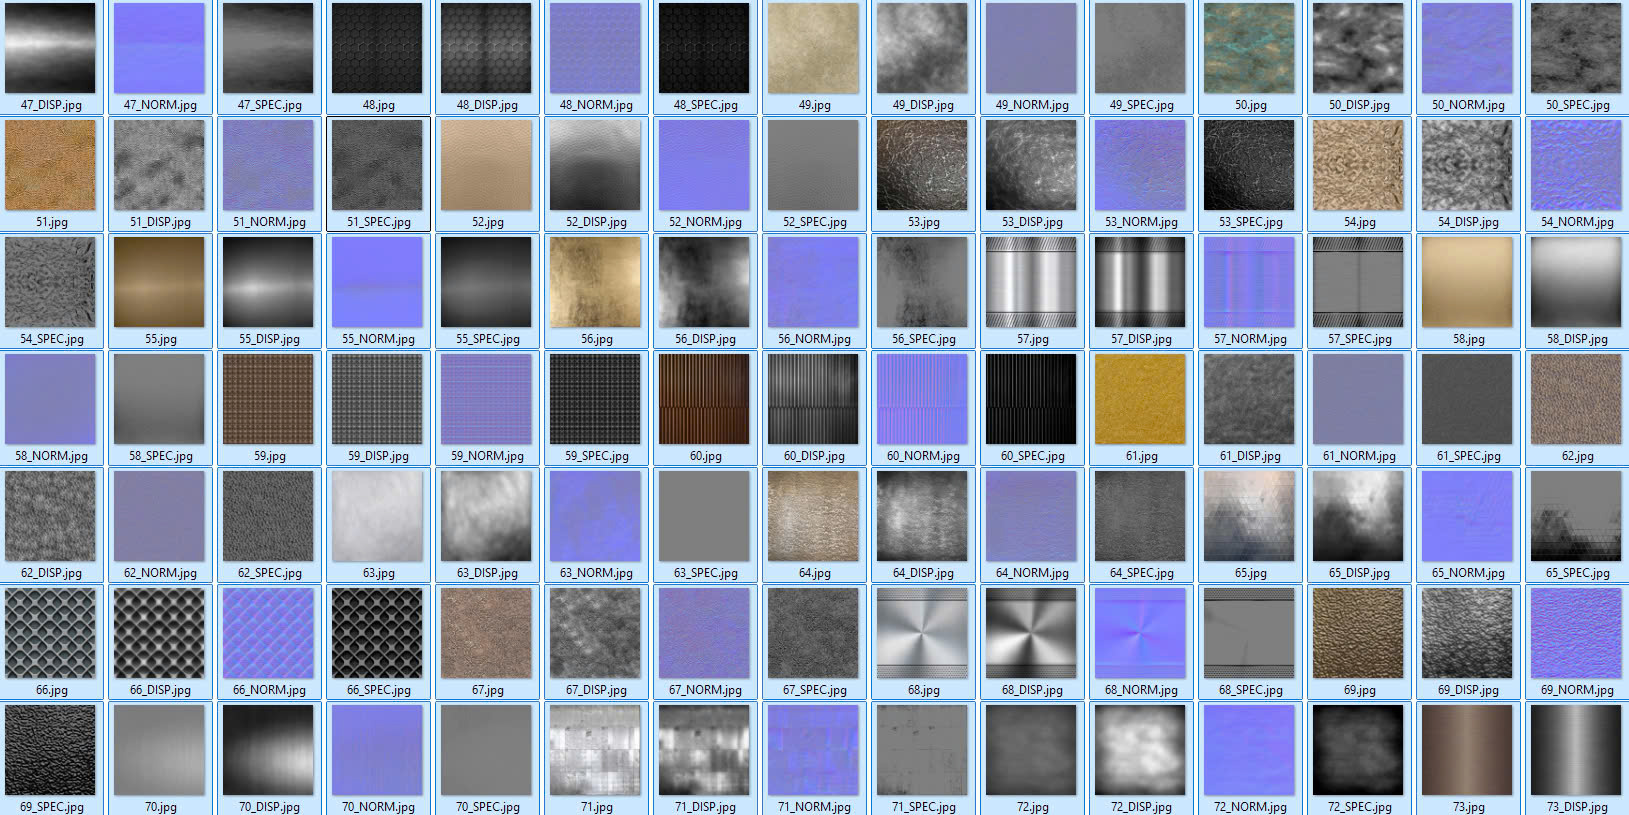Select the 65.jpg triangle pattern thumbnail
This screenshot has width=1629, height=815.
[1249, 516]
